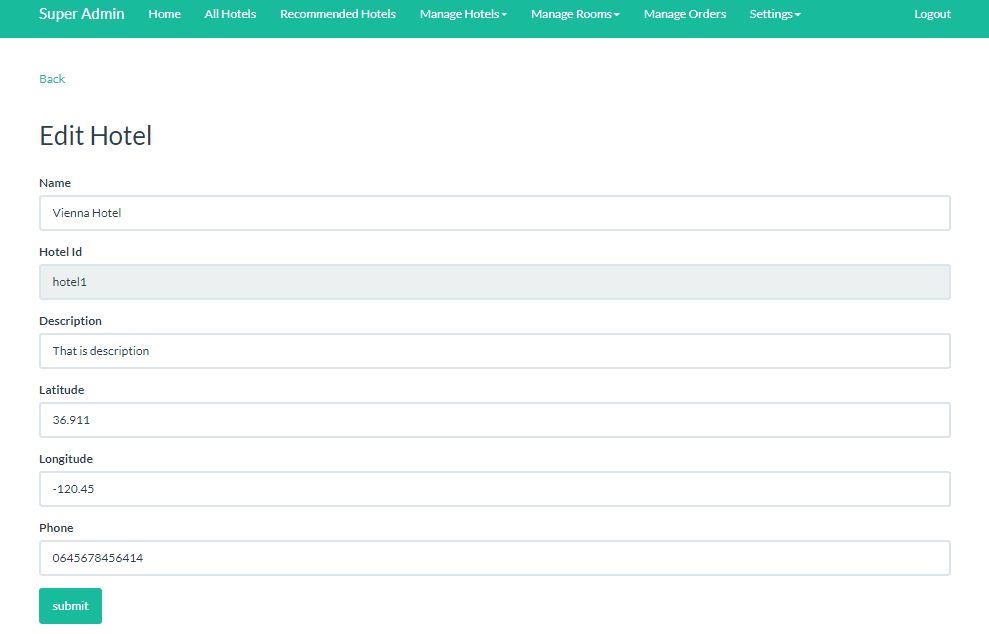Expand the Manage Rooms dropdown
The height and width of the screenshot is (634, 989).
[x=575, y=14]
